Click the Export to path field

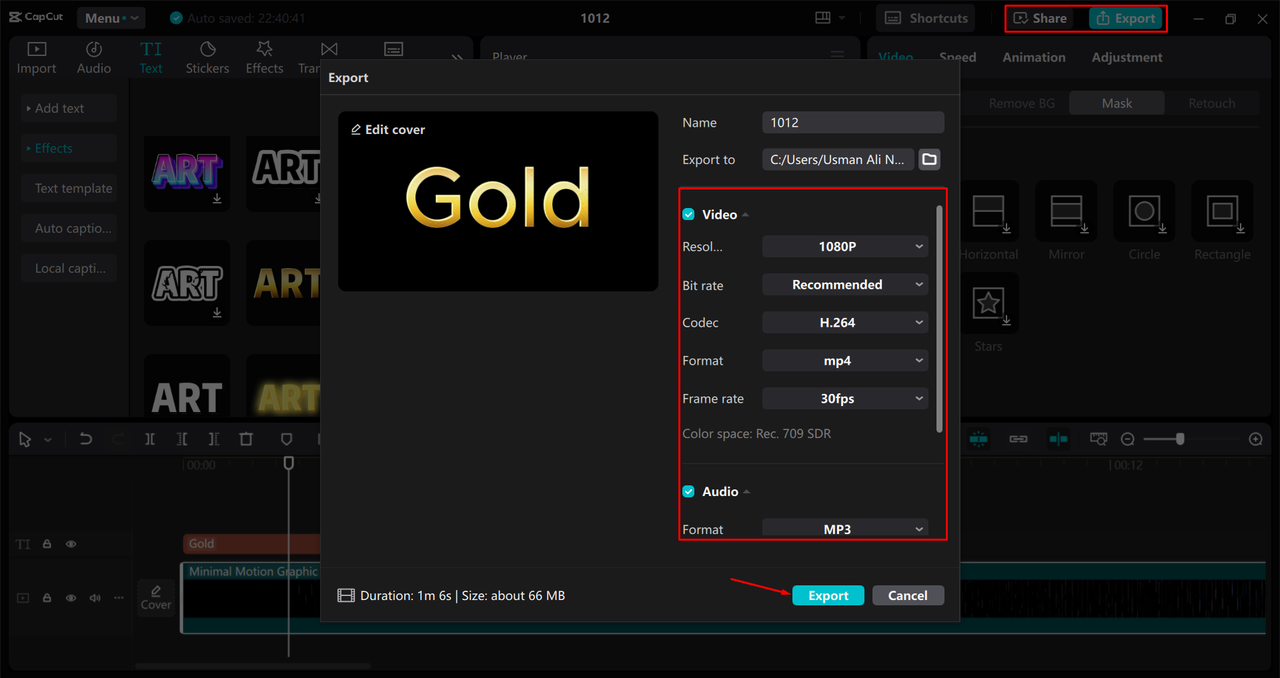pos(838,159)
